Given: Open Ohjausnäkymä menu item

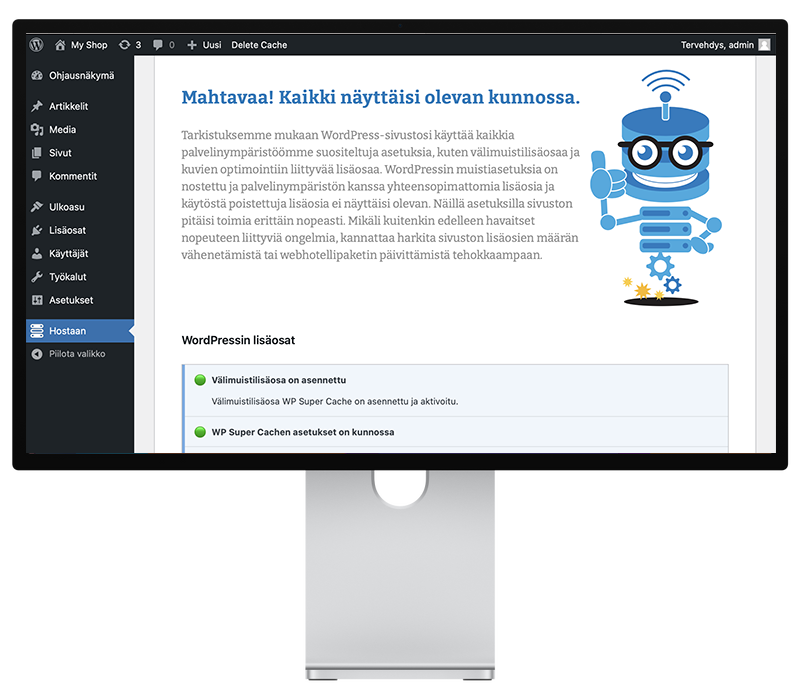Looking at the screenshot, I should click(82, 76).
